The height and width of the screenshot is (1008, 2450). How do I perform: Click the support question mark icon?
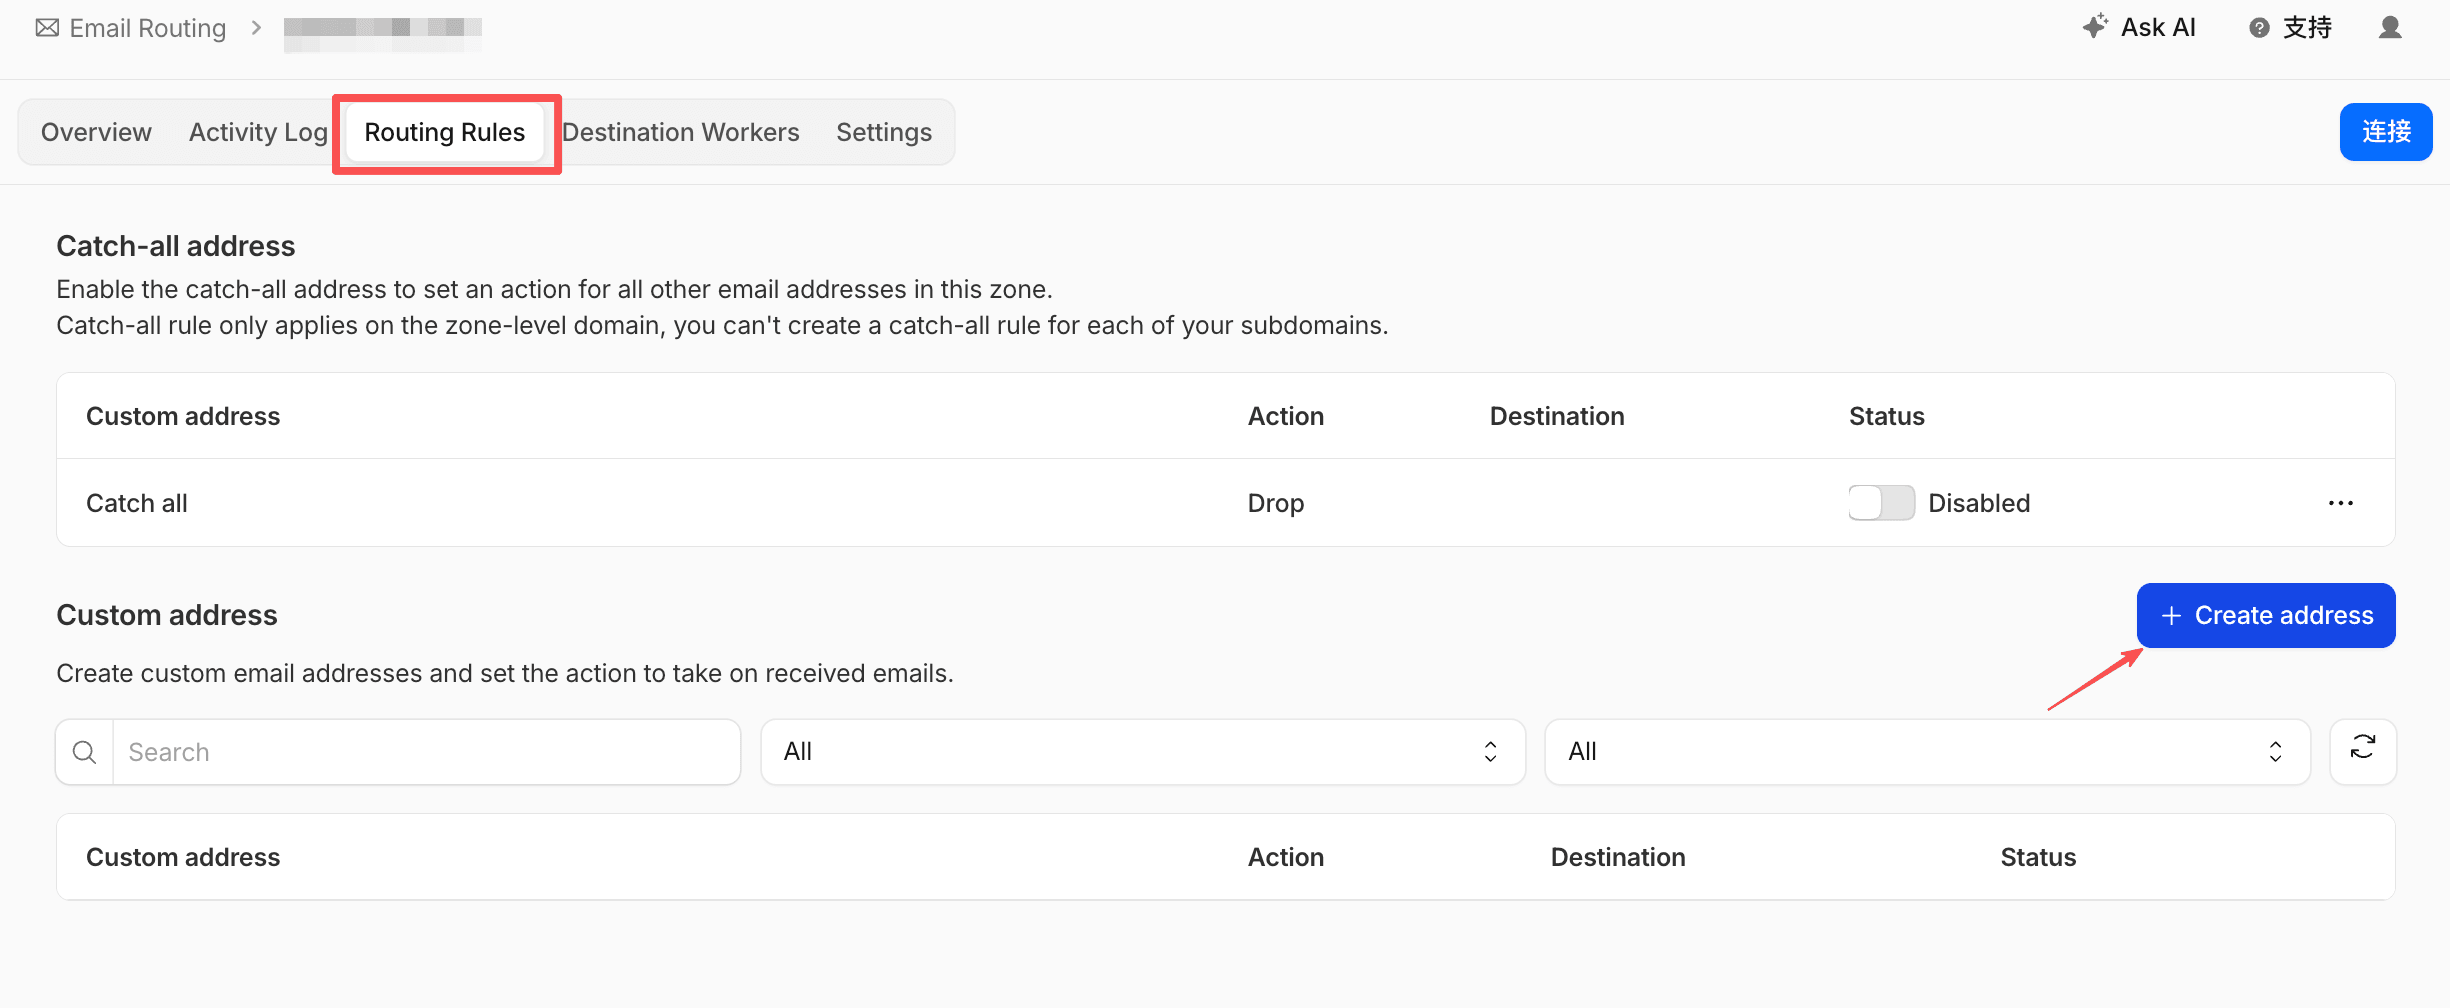[x=2259, y=28]
